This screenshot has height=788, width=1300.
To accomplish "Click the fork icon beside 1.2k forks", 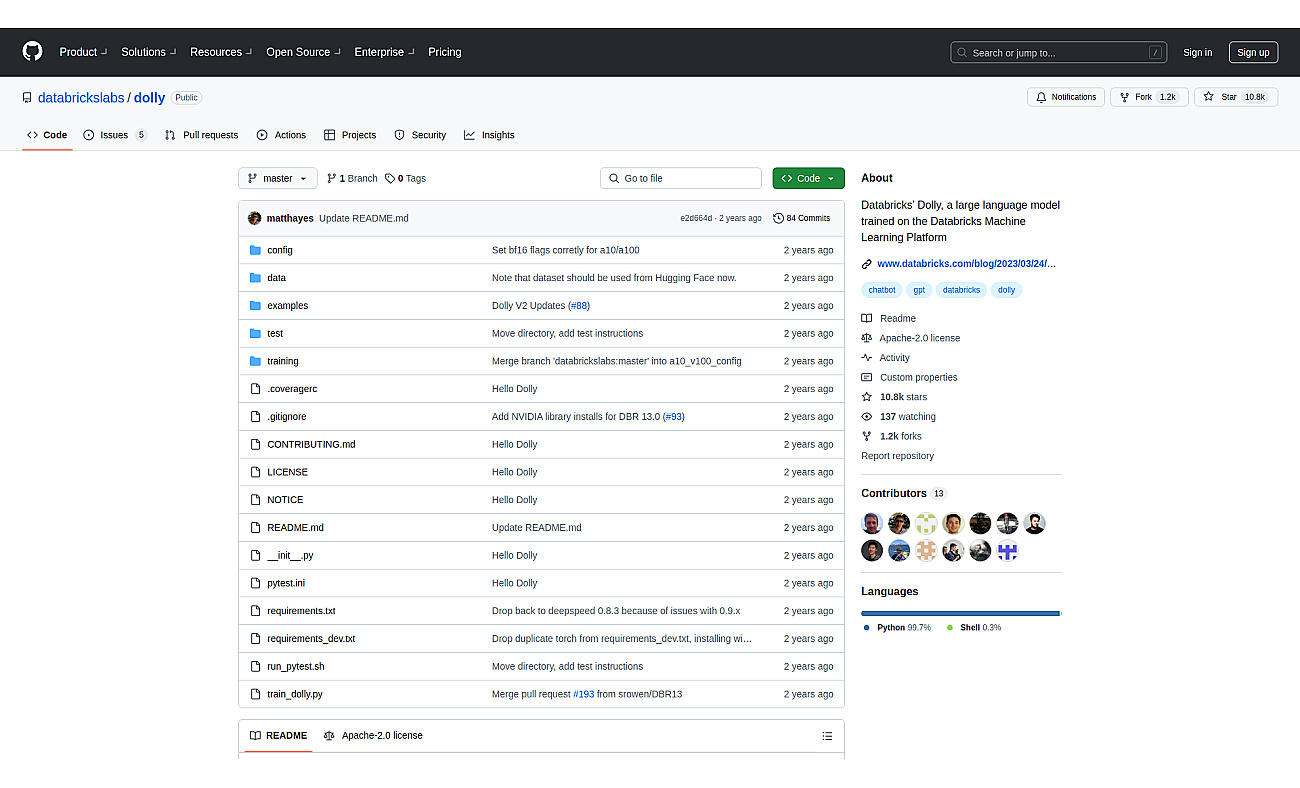I will [x=867, y=436].
